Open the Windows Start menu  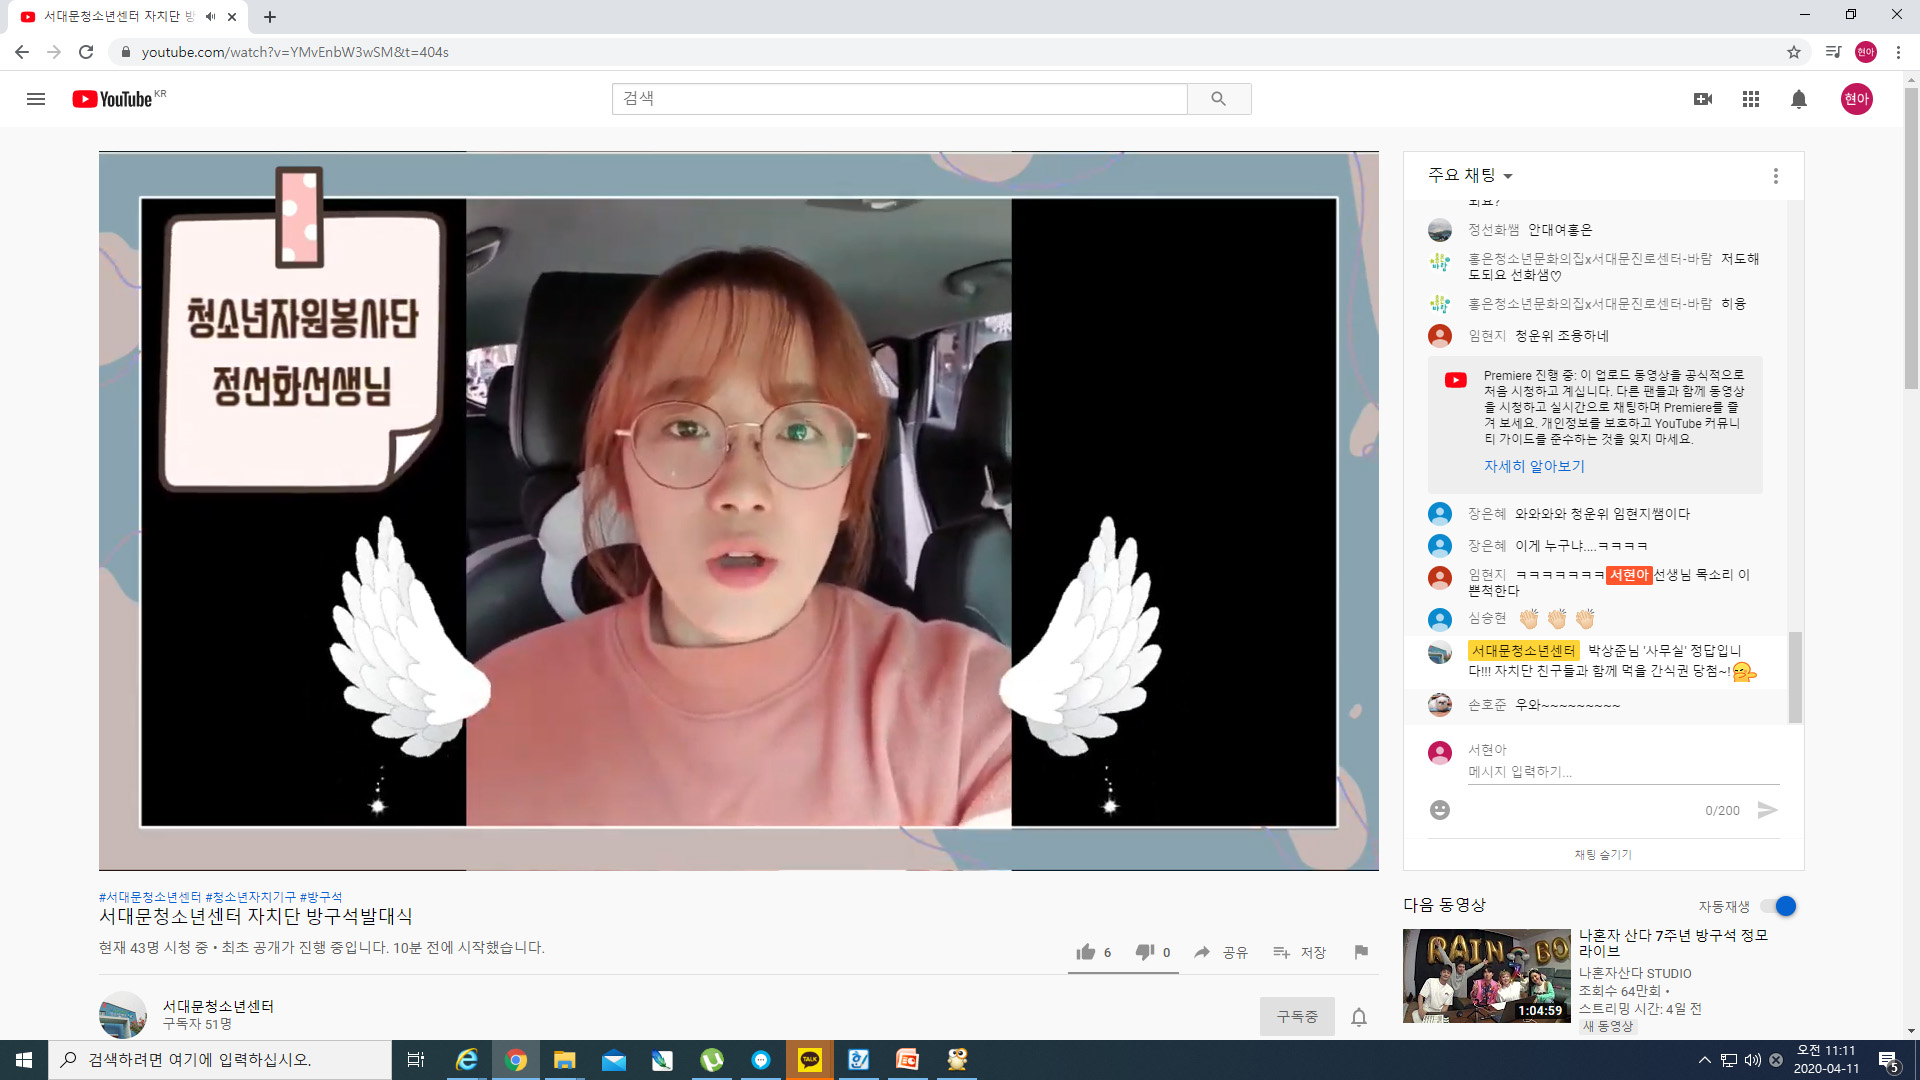25,1059
